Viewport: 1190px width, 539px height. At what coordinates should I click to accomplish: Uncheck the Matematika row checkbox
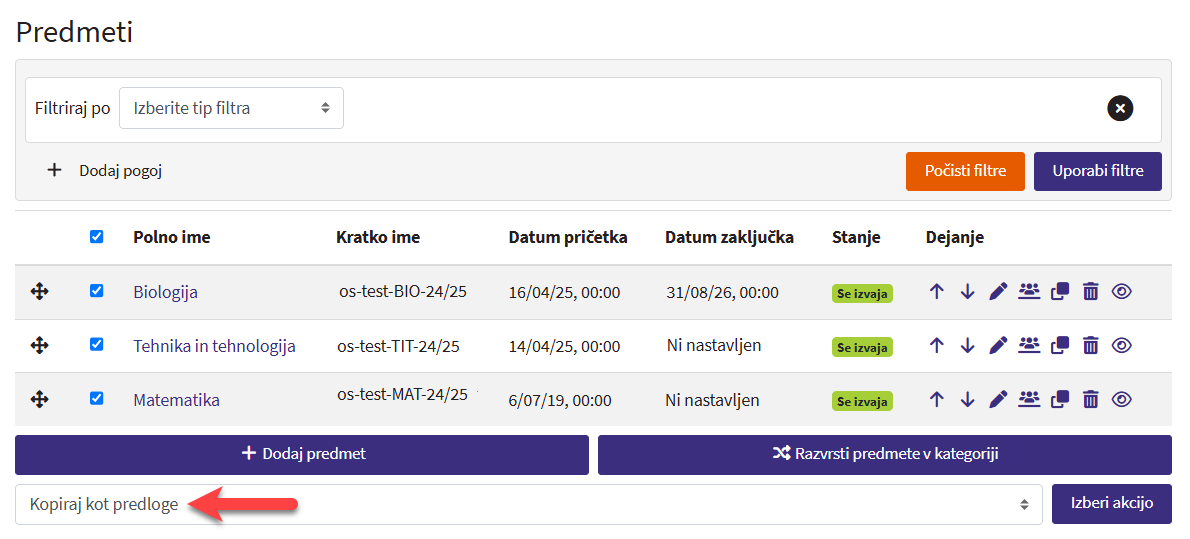[x=96, y=398]
